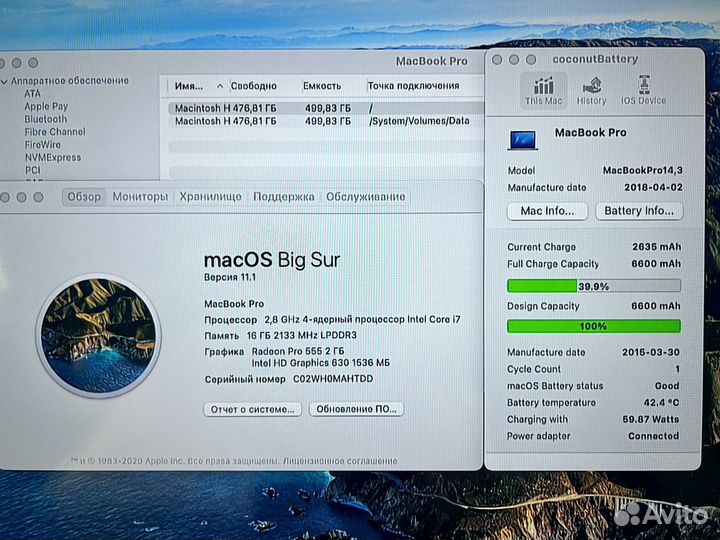
Task: Click 16 ГБ 2133 MHz LPDDR3 text
Action: 302,336
